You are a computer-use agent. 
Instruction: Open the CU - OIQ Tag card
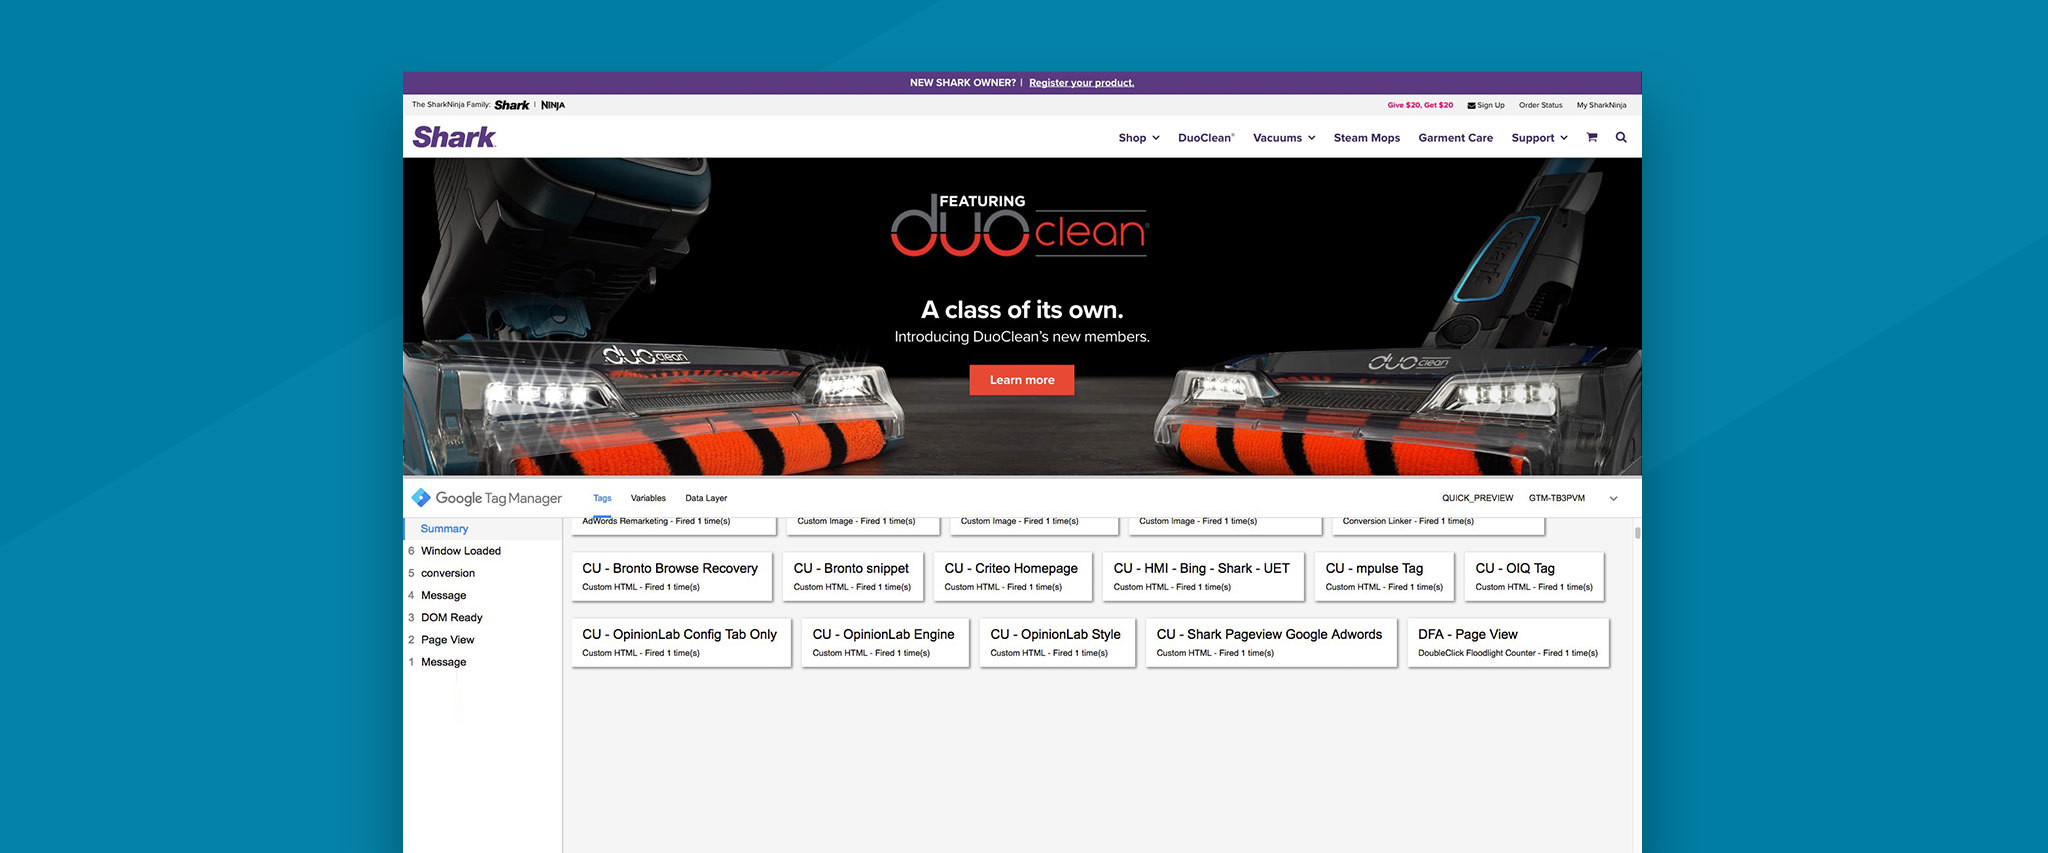coord(1534,577)
